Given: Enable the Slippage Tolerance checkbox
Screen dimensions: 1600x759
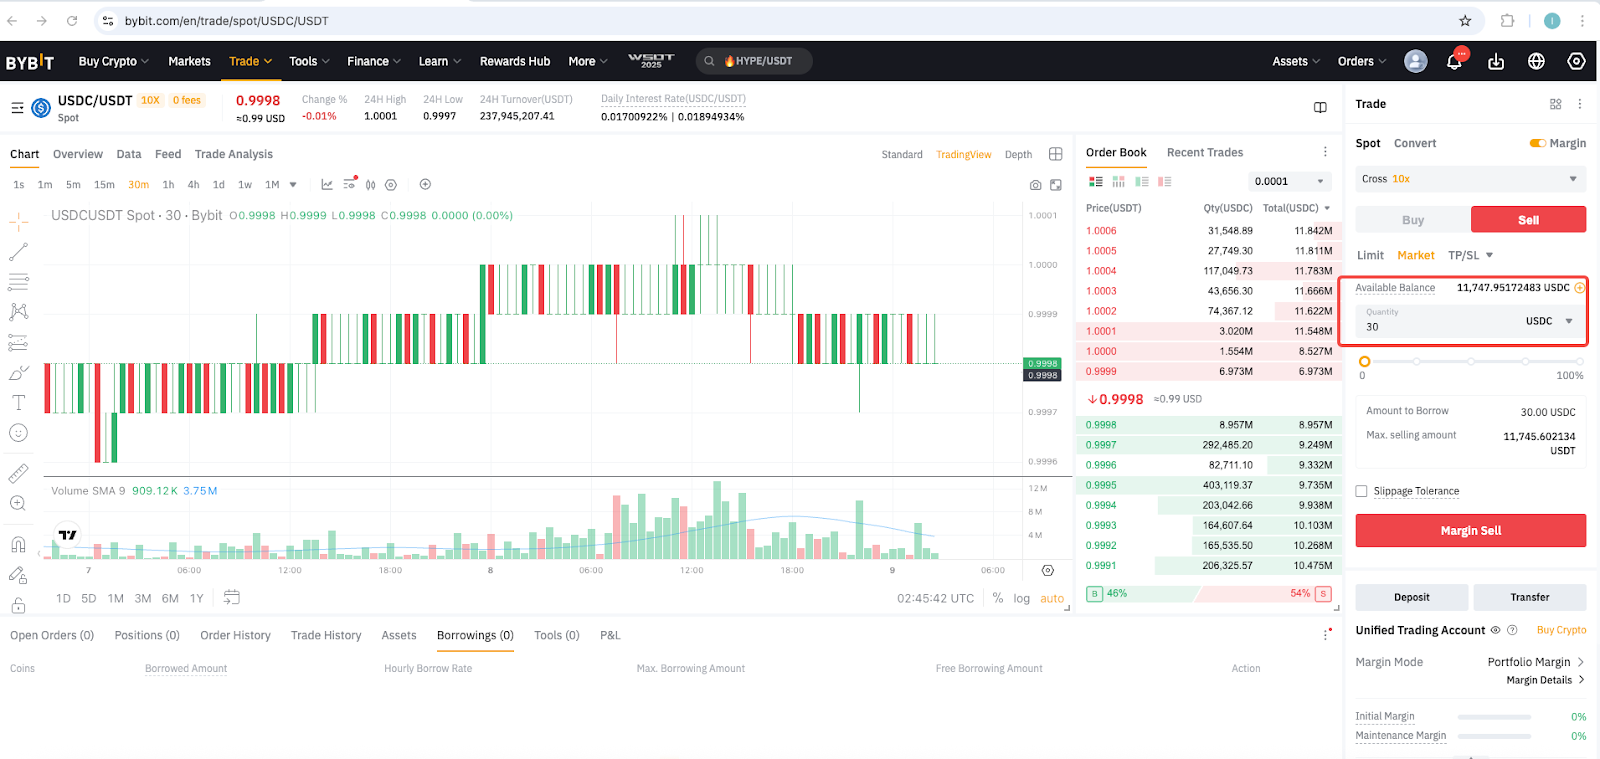Looking at the screenshot, I should click(1361, 491).
